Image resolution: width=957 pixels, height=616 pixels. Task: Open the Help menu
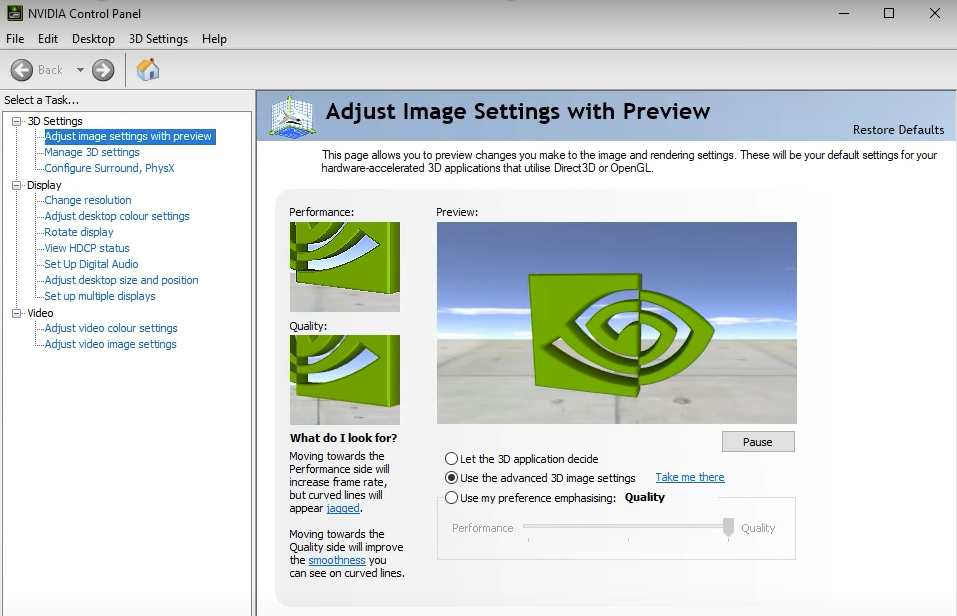click(x=214, y=38)
